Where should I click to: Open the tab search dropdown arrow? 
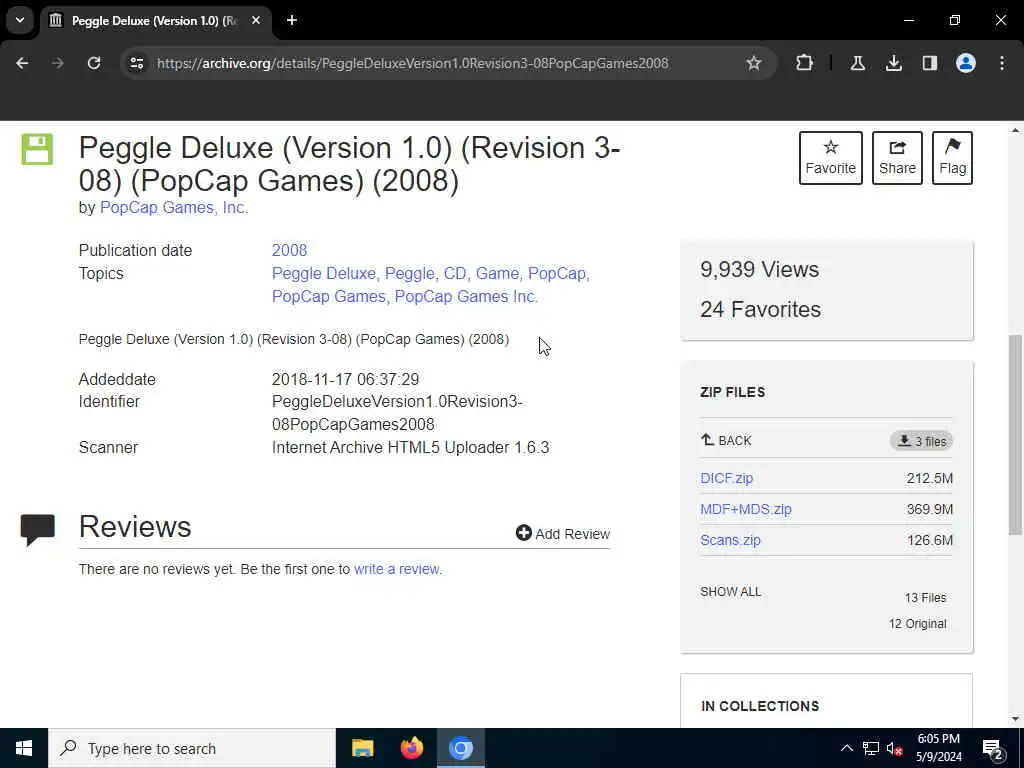click(x=20, y=20)
